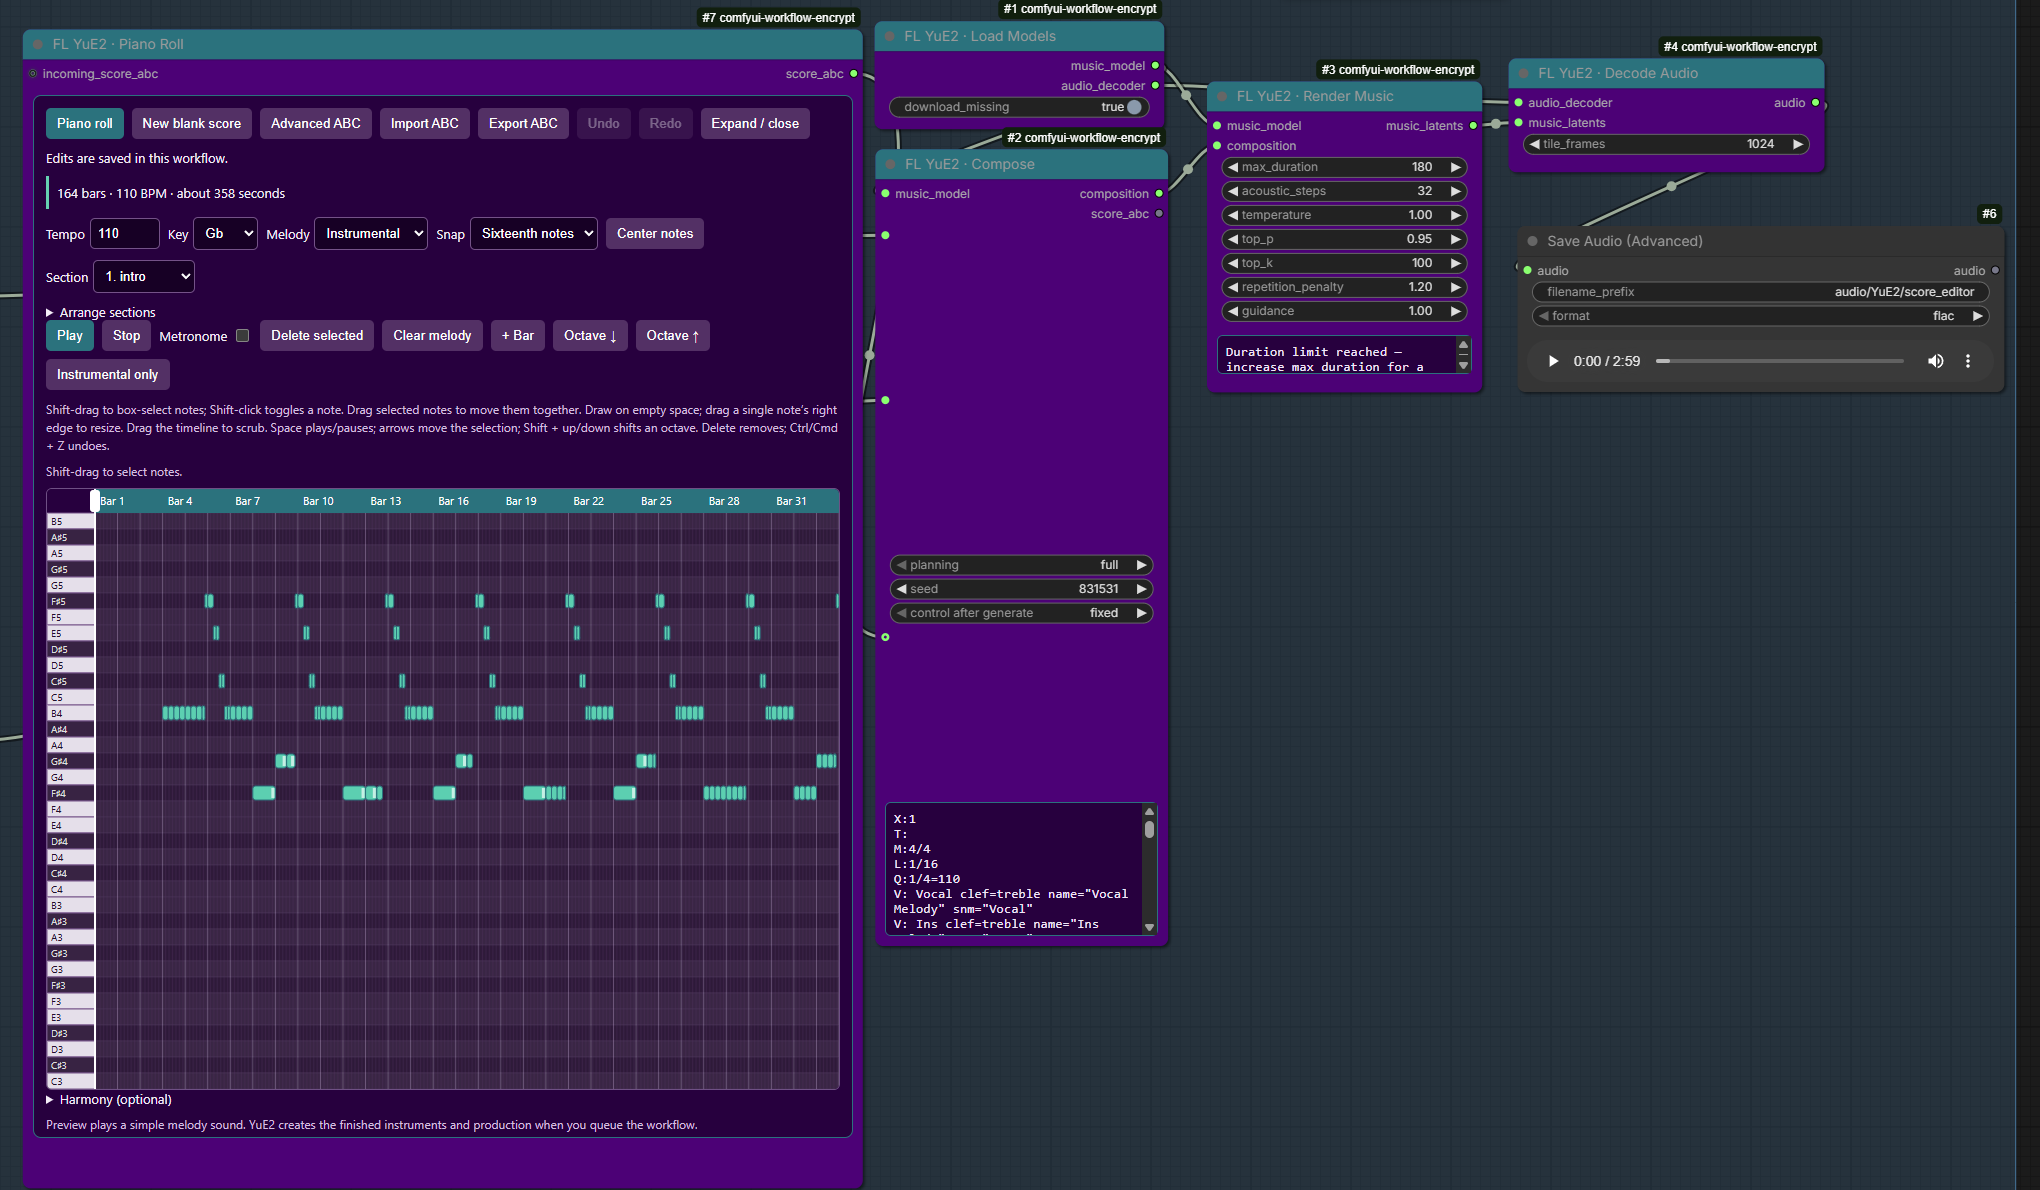Seek on the audio player progress bar
The height and width of the screenshot is (1190, 2040).
click(1779, 361)
